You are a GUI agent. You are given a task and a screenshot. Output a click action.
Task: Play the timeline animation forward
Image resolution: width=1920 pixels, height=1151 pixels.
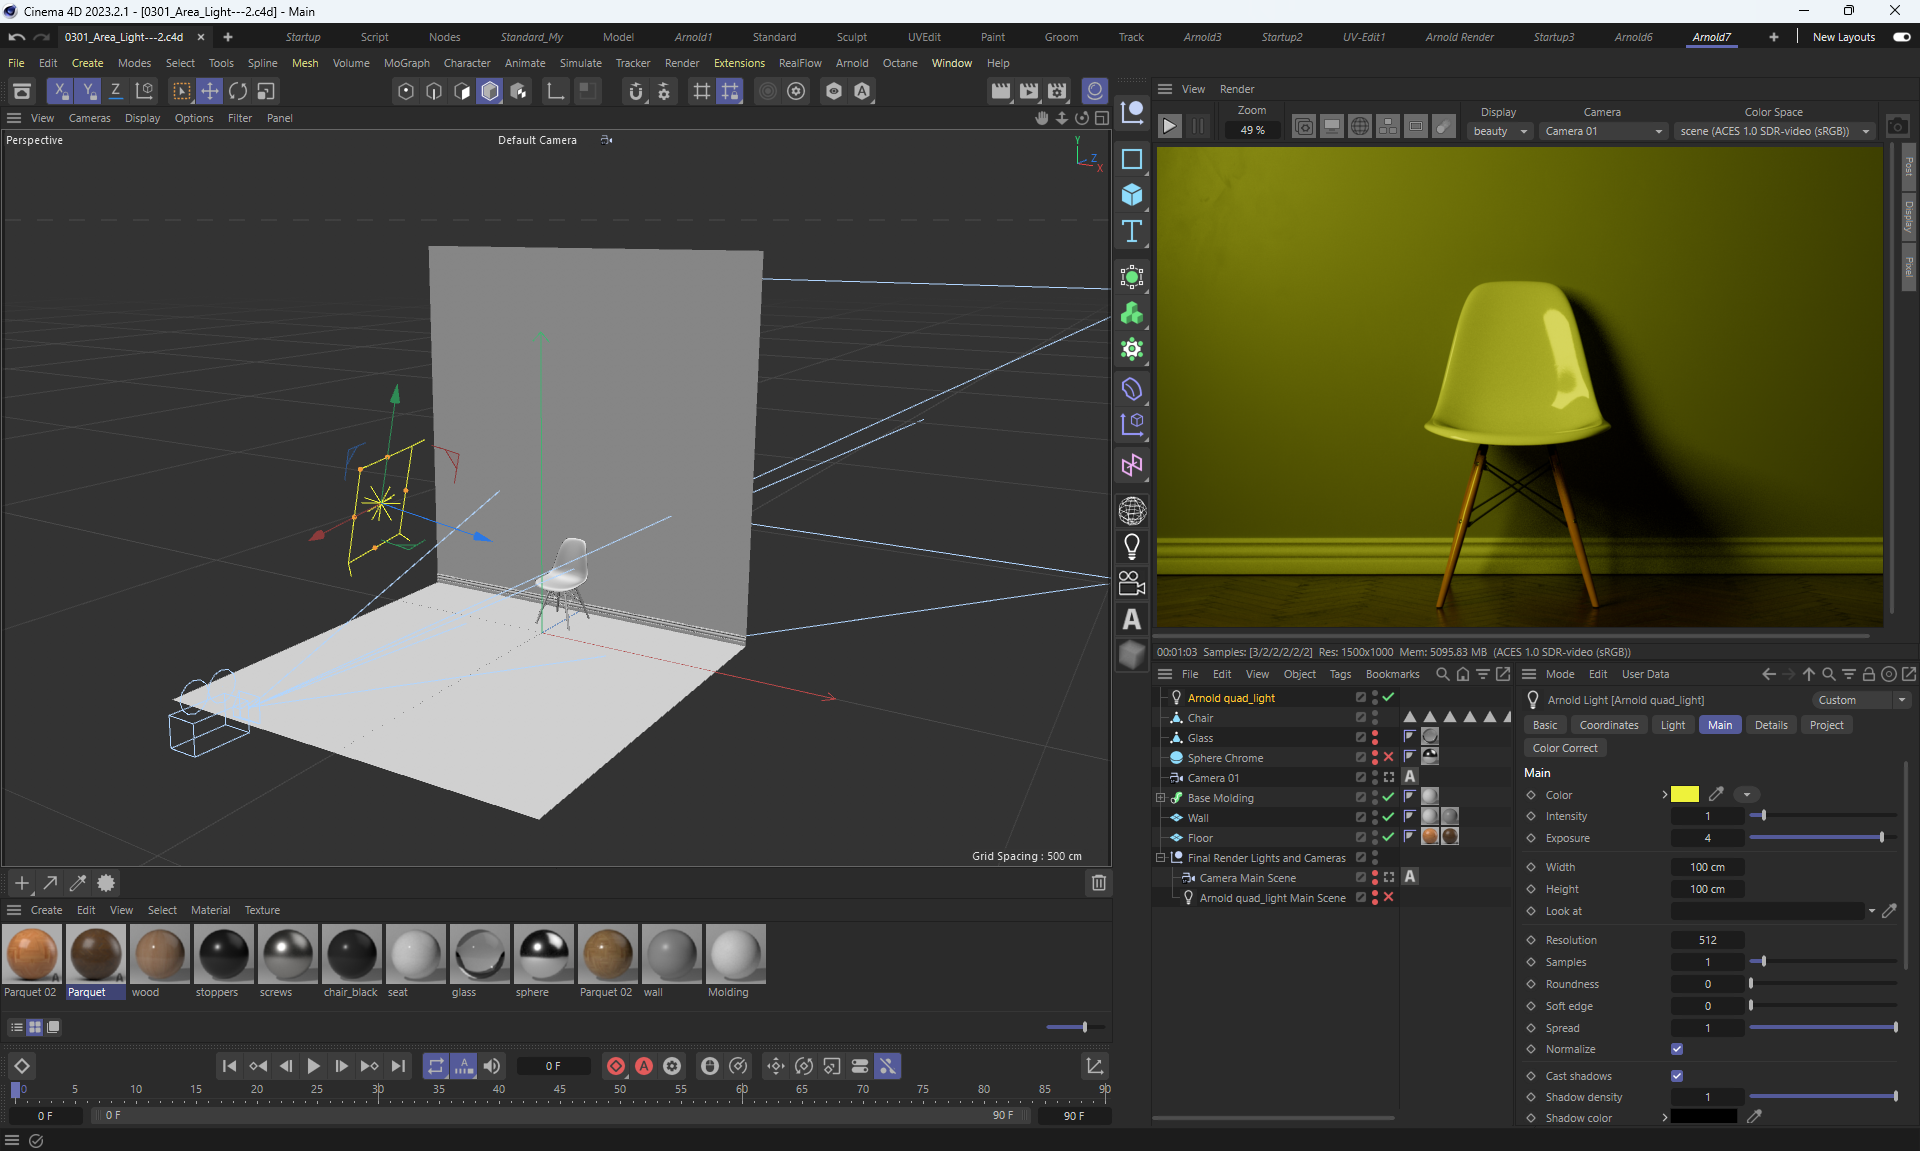313,1066
